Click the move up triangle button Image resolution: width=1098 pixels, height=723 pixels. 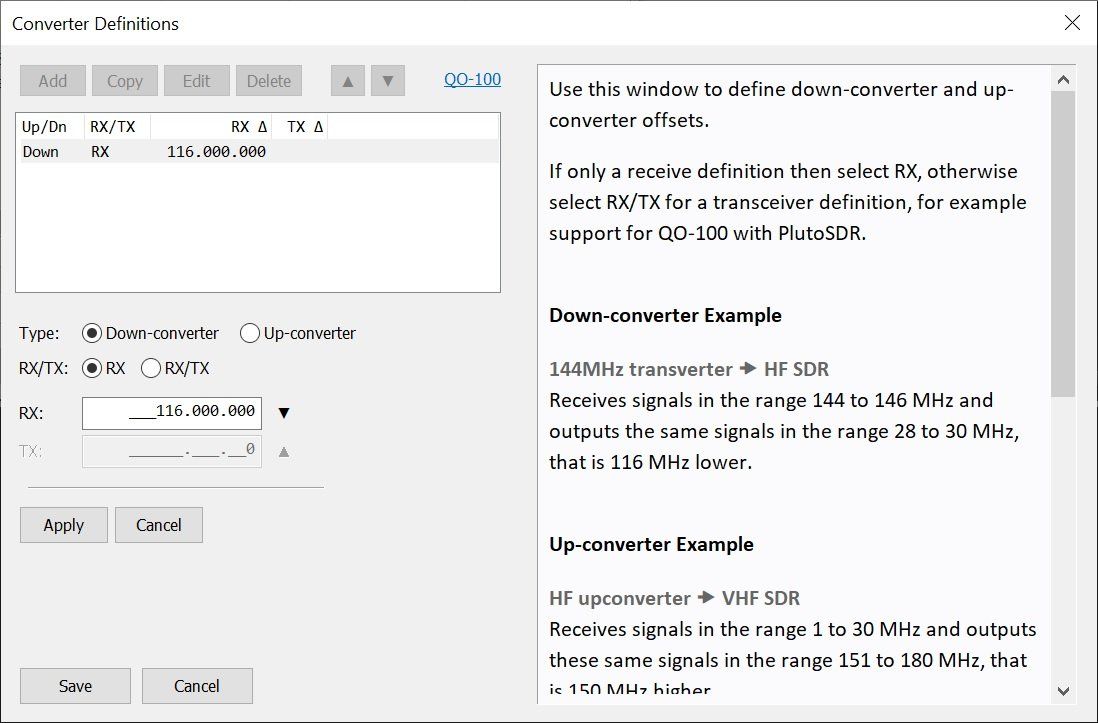[x=347, y=81]
